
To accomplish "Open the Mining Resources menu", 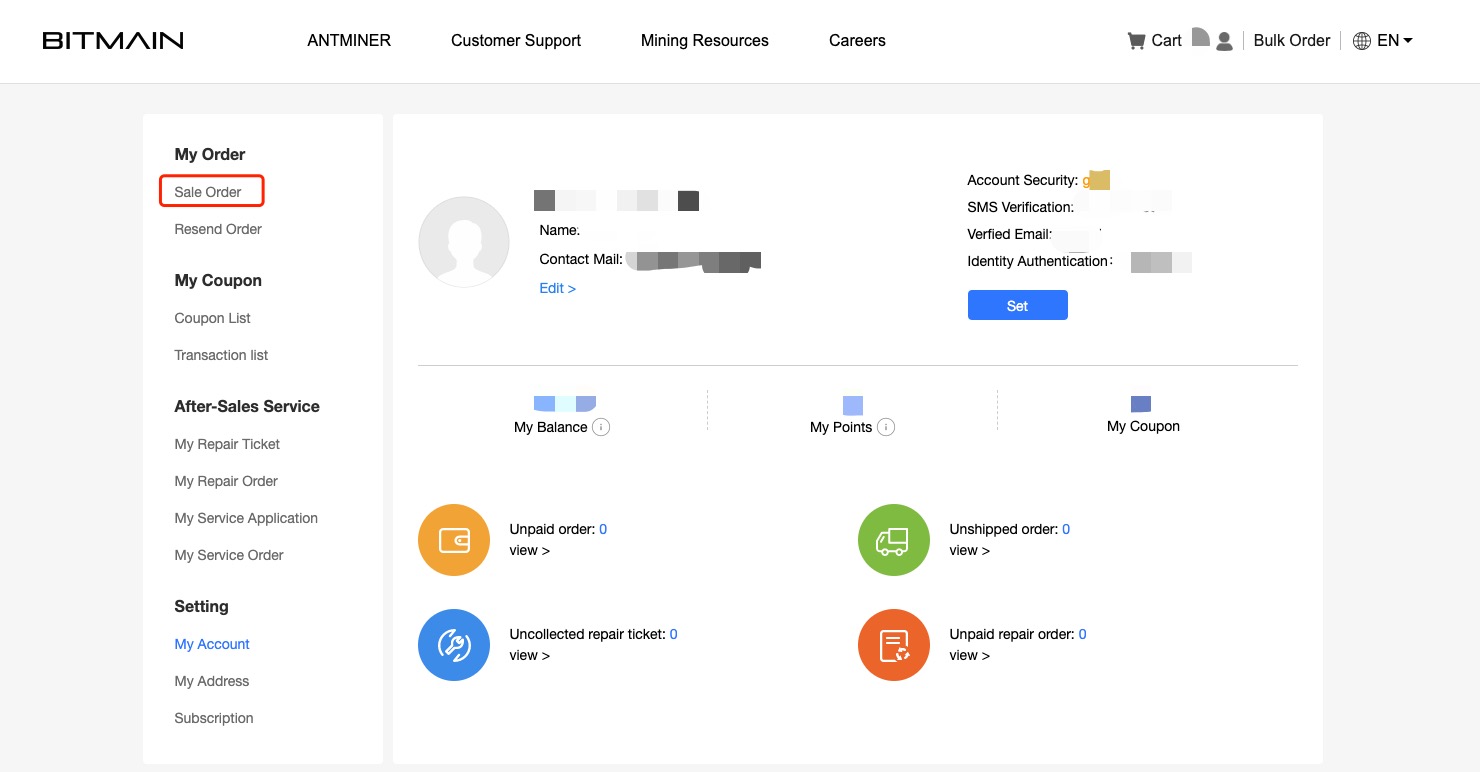I will tap(705, 41).
